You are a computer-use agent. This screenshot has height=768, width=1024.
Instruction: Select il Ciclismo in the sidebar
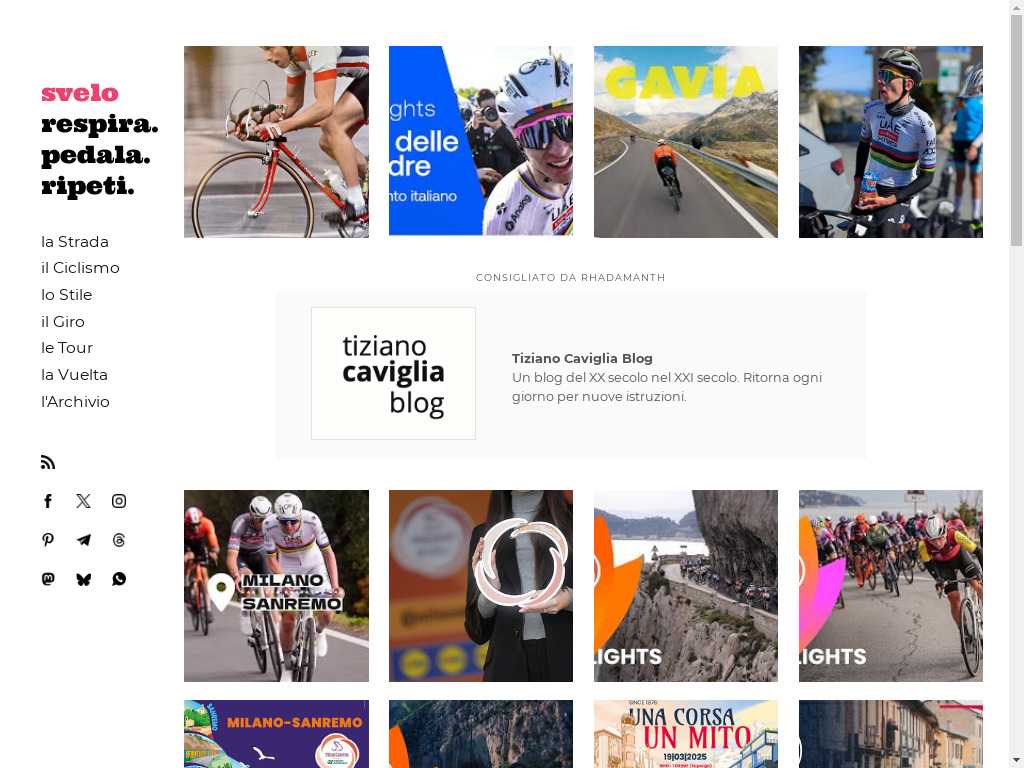tap(80, 268)
